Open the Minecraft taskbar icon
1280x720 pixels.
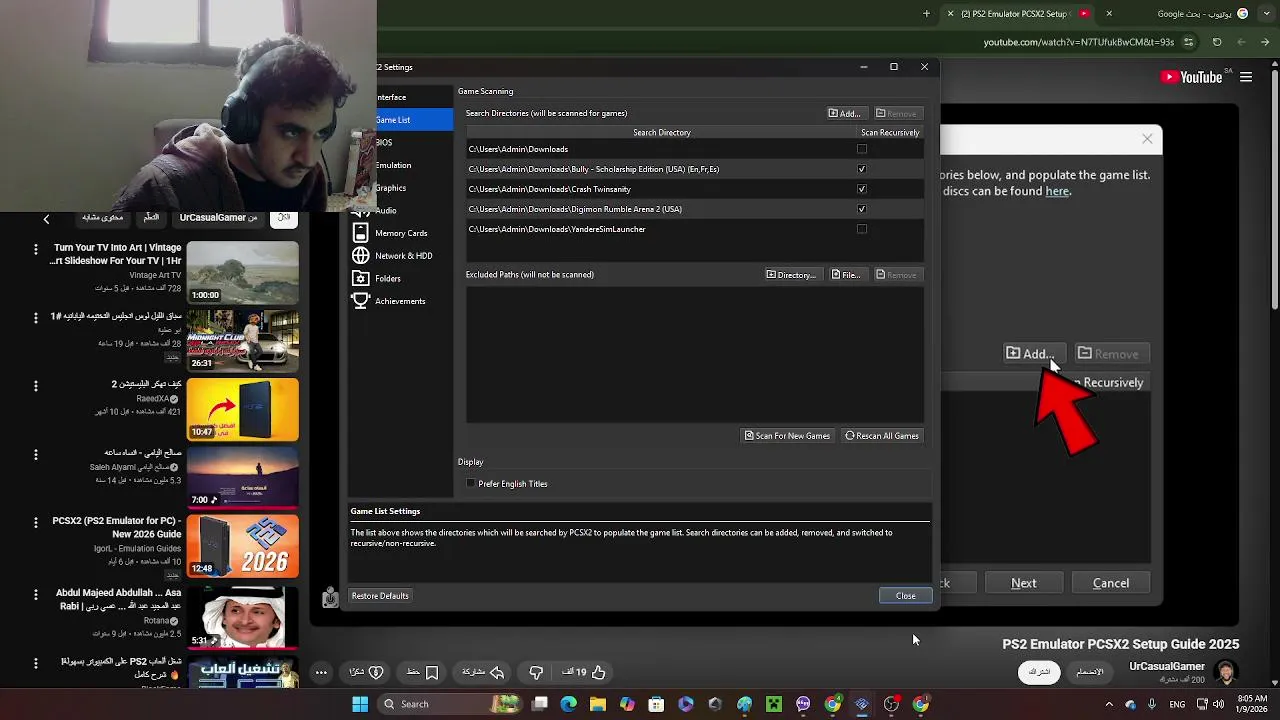pyautogui.click(x=774, y=704)
